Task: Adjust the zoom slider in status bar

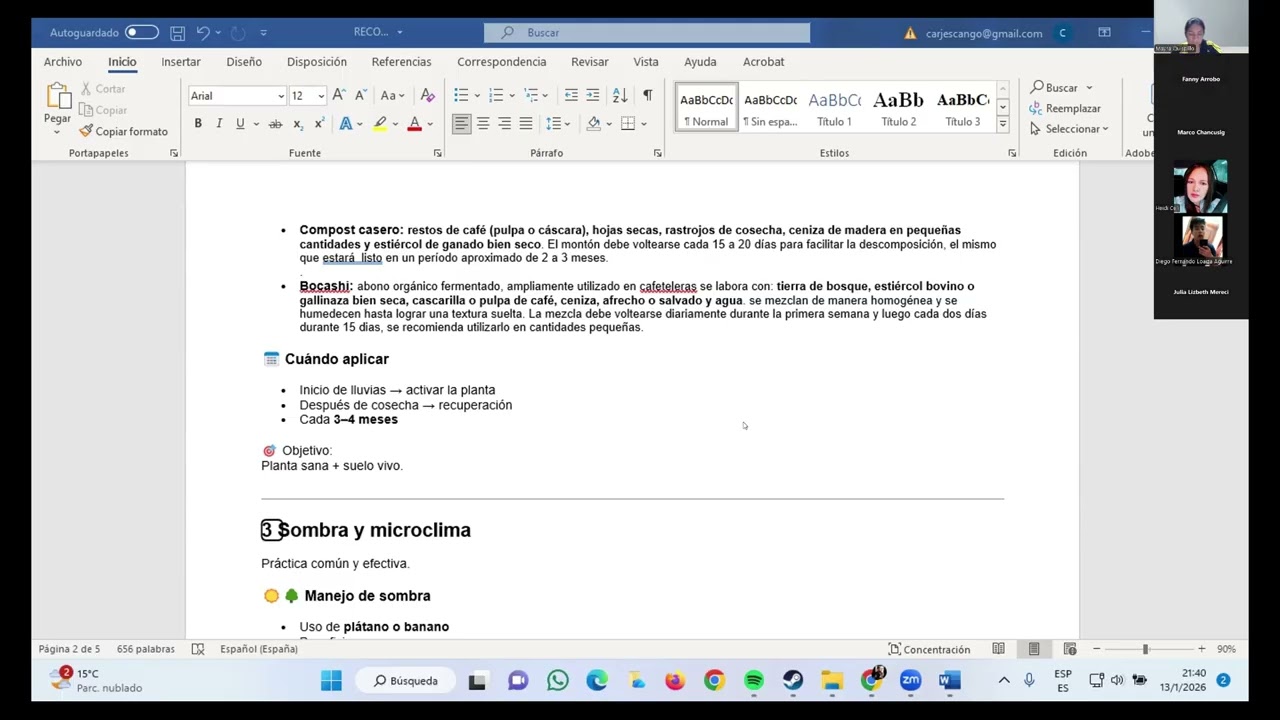Action: pos(1146,649)
